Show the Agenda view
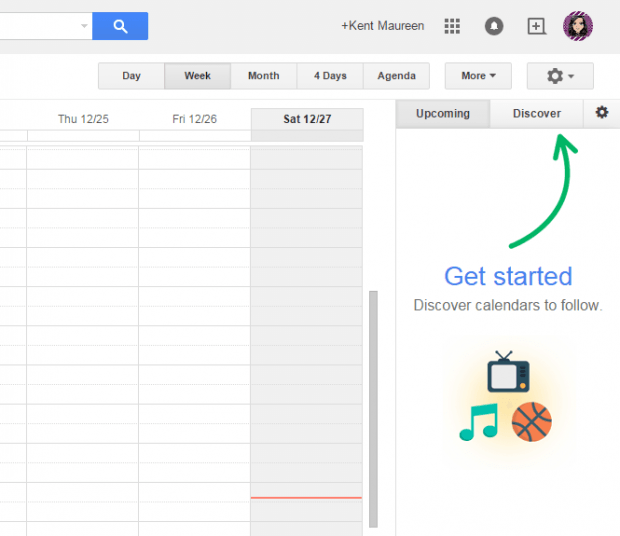This screenshot has height=536, width=620. tap(396, 76)
